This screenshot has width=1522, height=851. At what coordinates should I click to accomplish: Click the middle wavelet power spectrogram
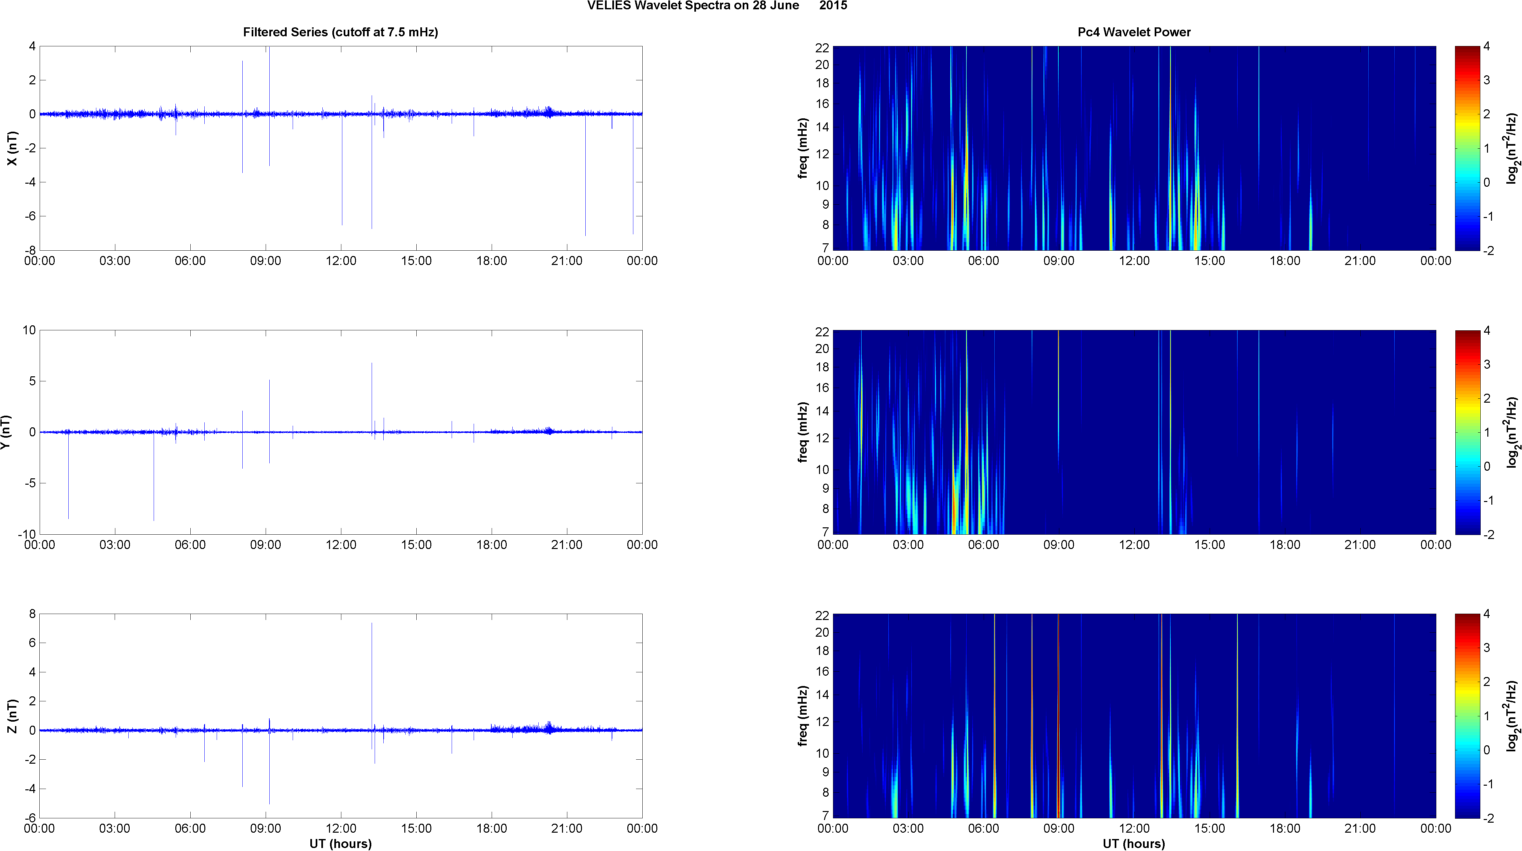click(1133, 432)
